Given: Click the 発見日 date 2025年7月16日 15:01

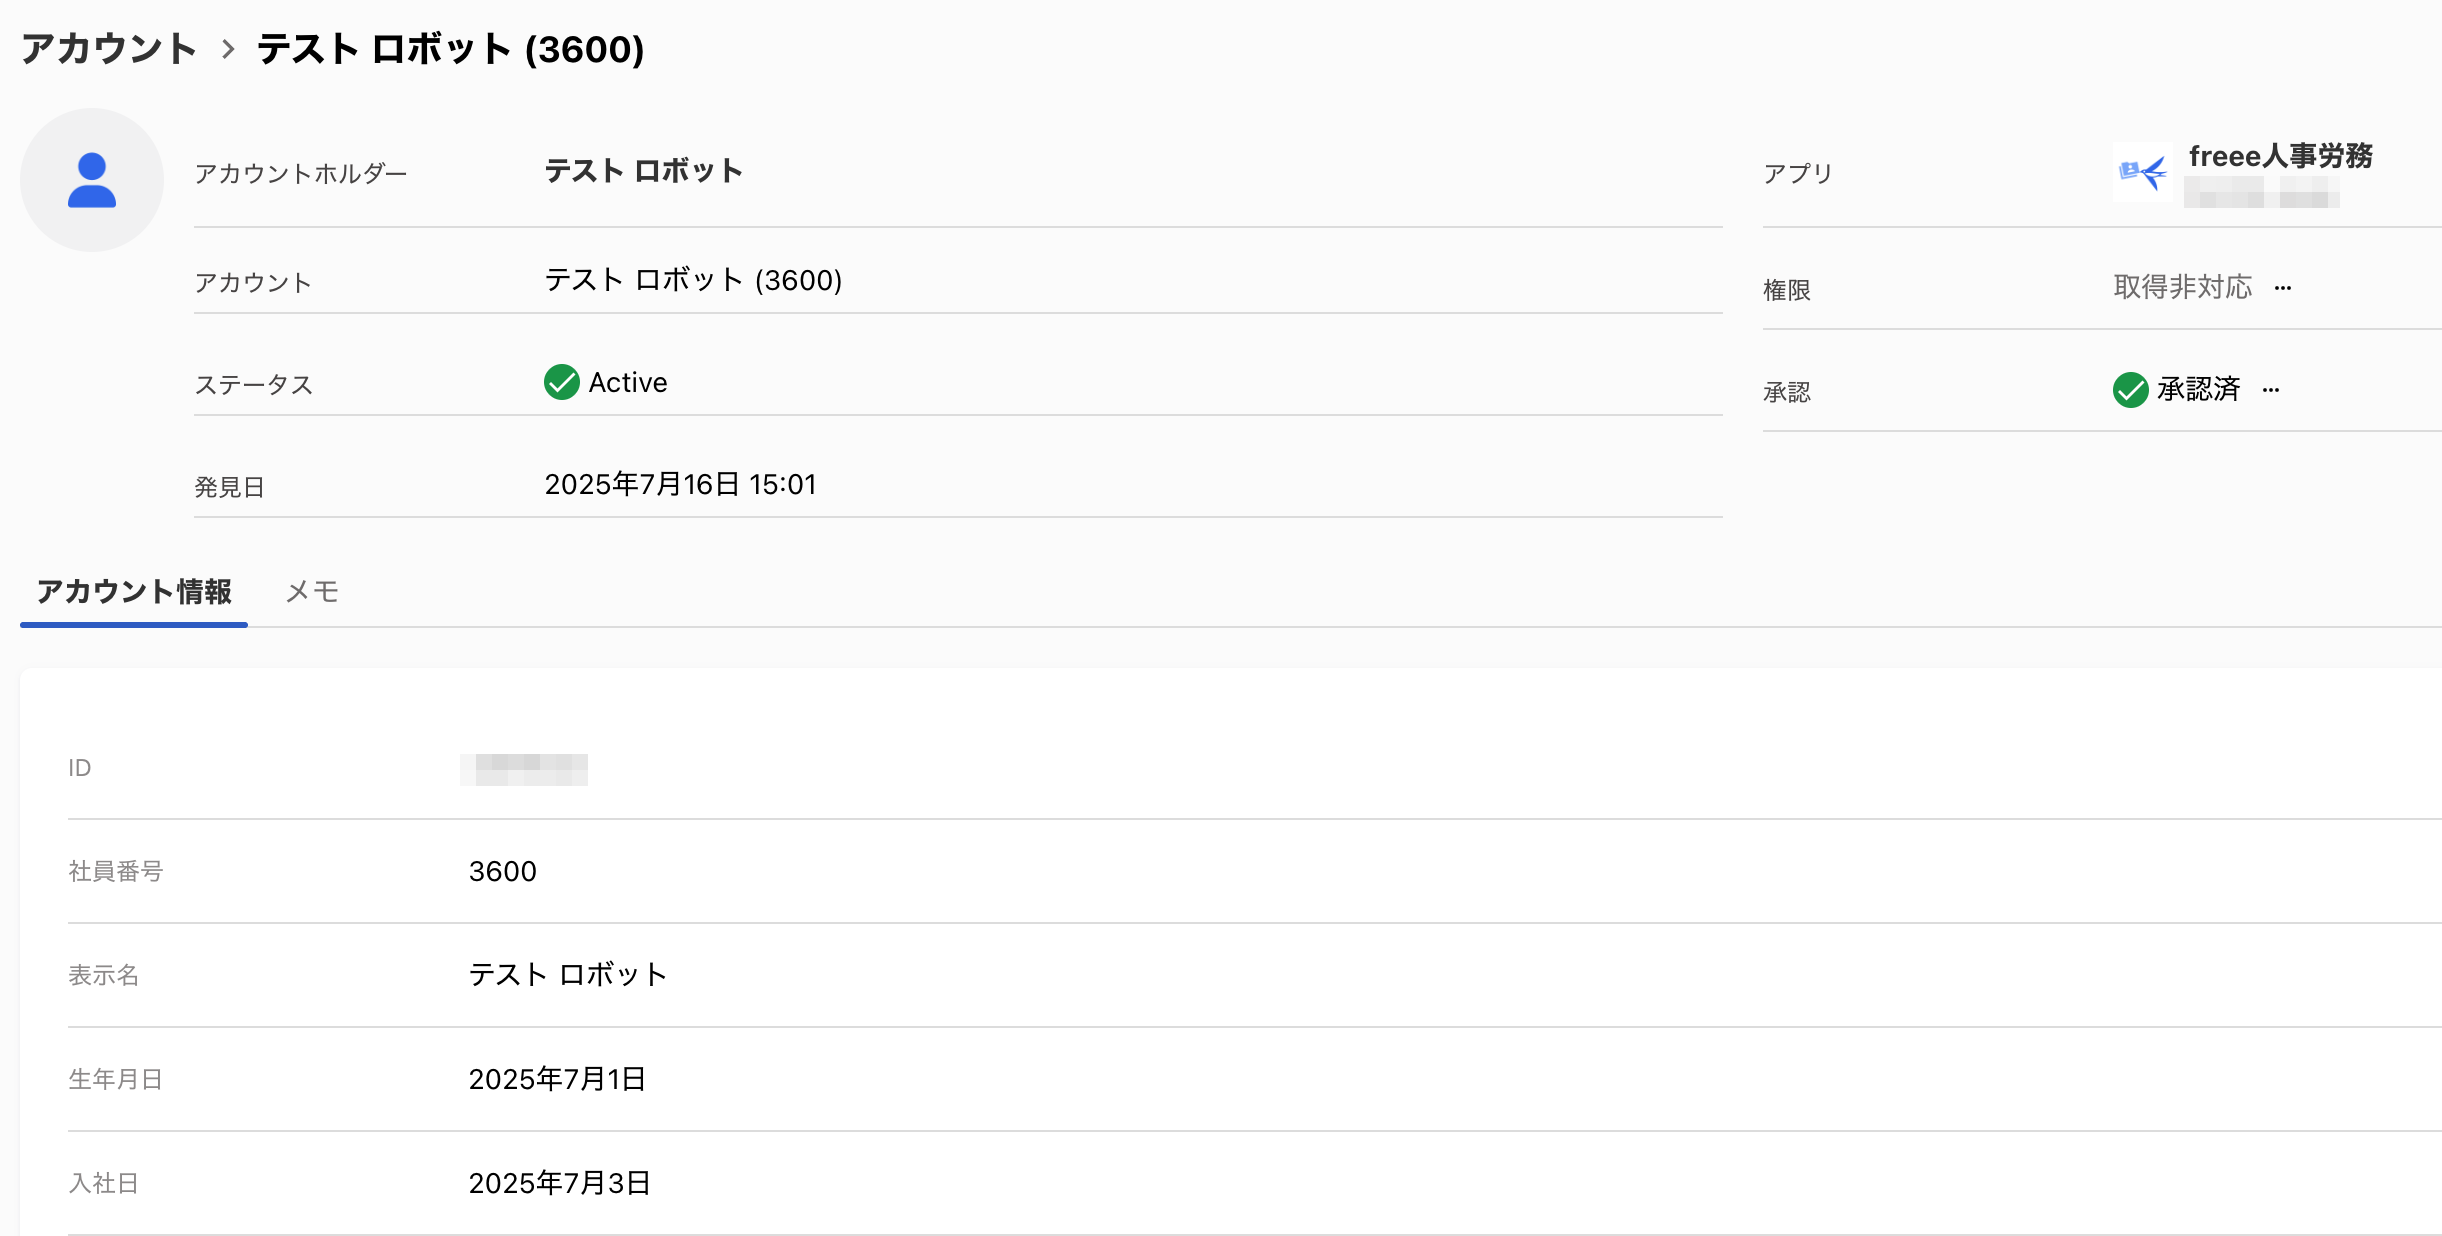Looking at the screenshot, I should pyautogui.click(x=680, y=485).
